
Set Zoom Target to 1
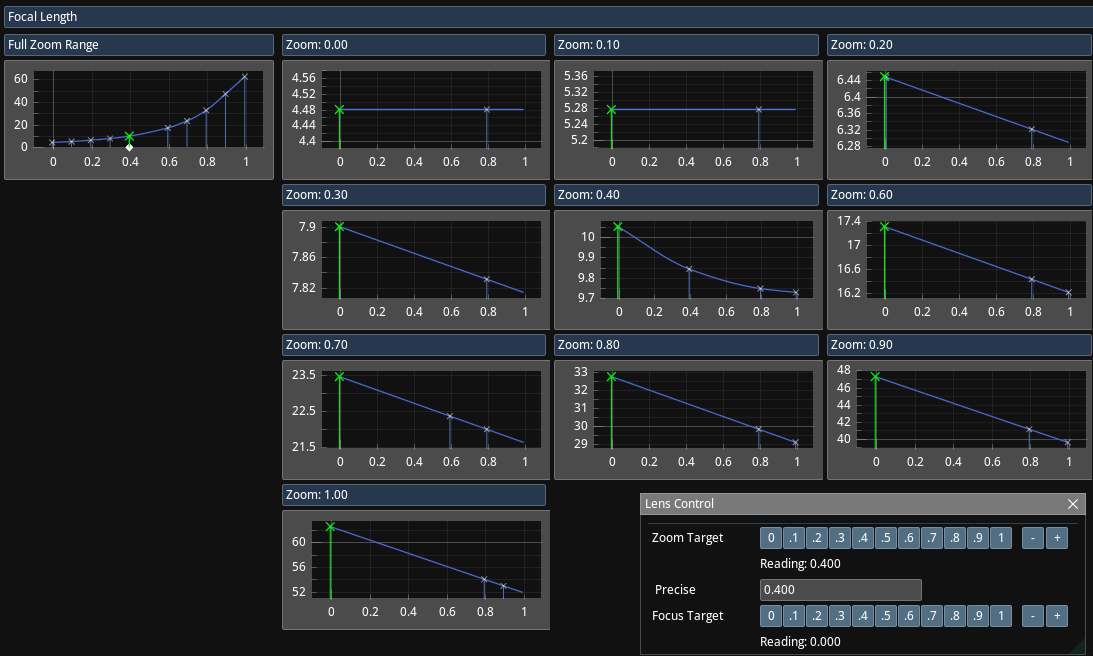pos(1000,539)
